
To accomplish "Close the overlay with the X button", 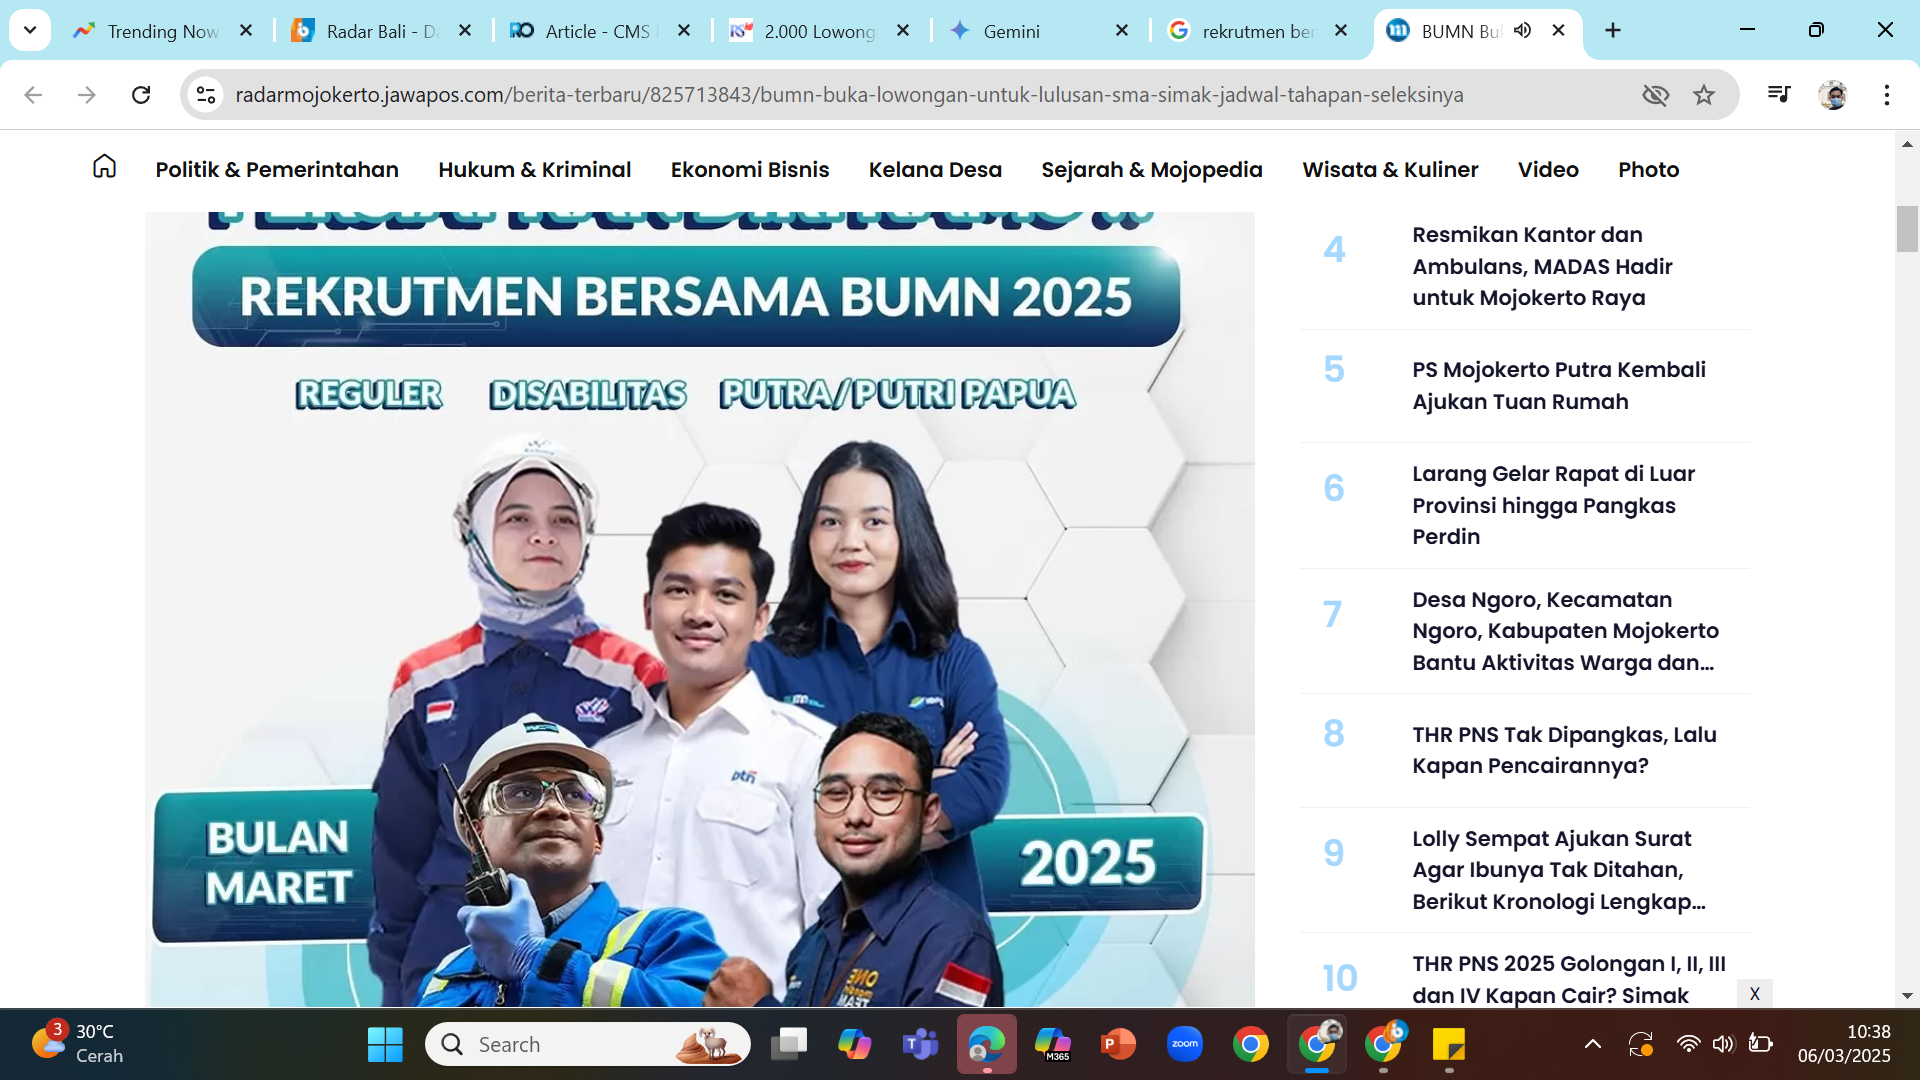I will 1754,993.
